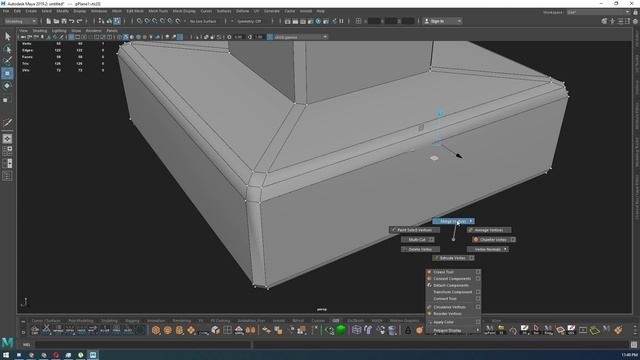Select the highlighted Move tool in the toolbox
640x360 pixels.
click(7, 73)
